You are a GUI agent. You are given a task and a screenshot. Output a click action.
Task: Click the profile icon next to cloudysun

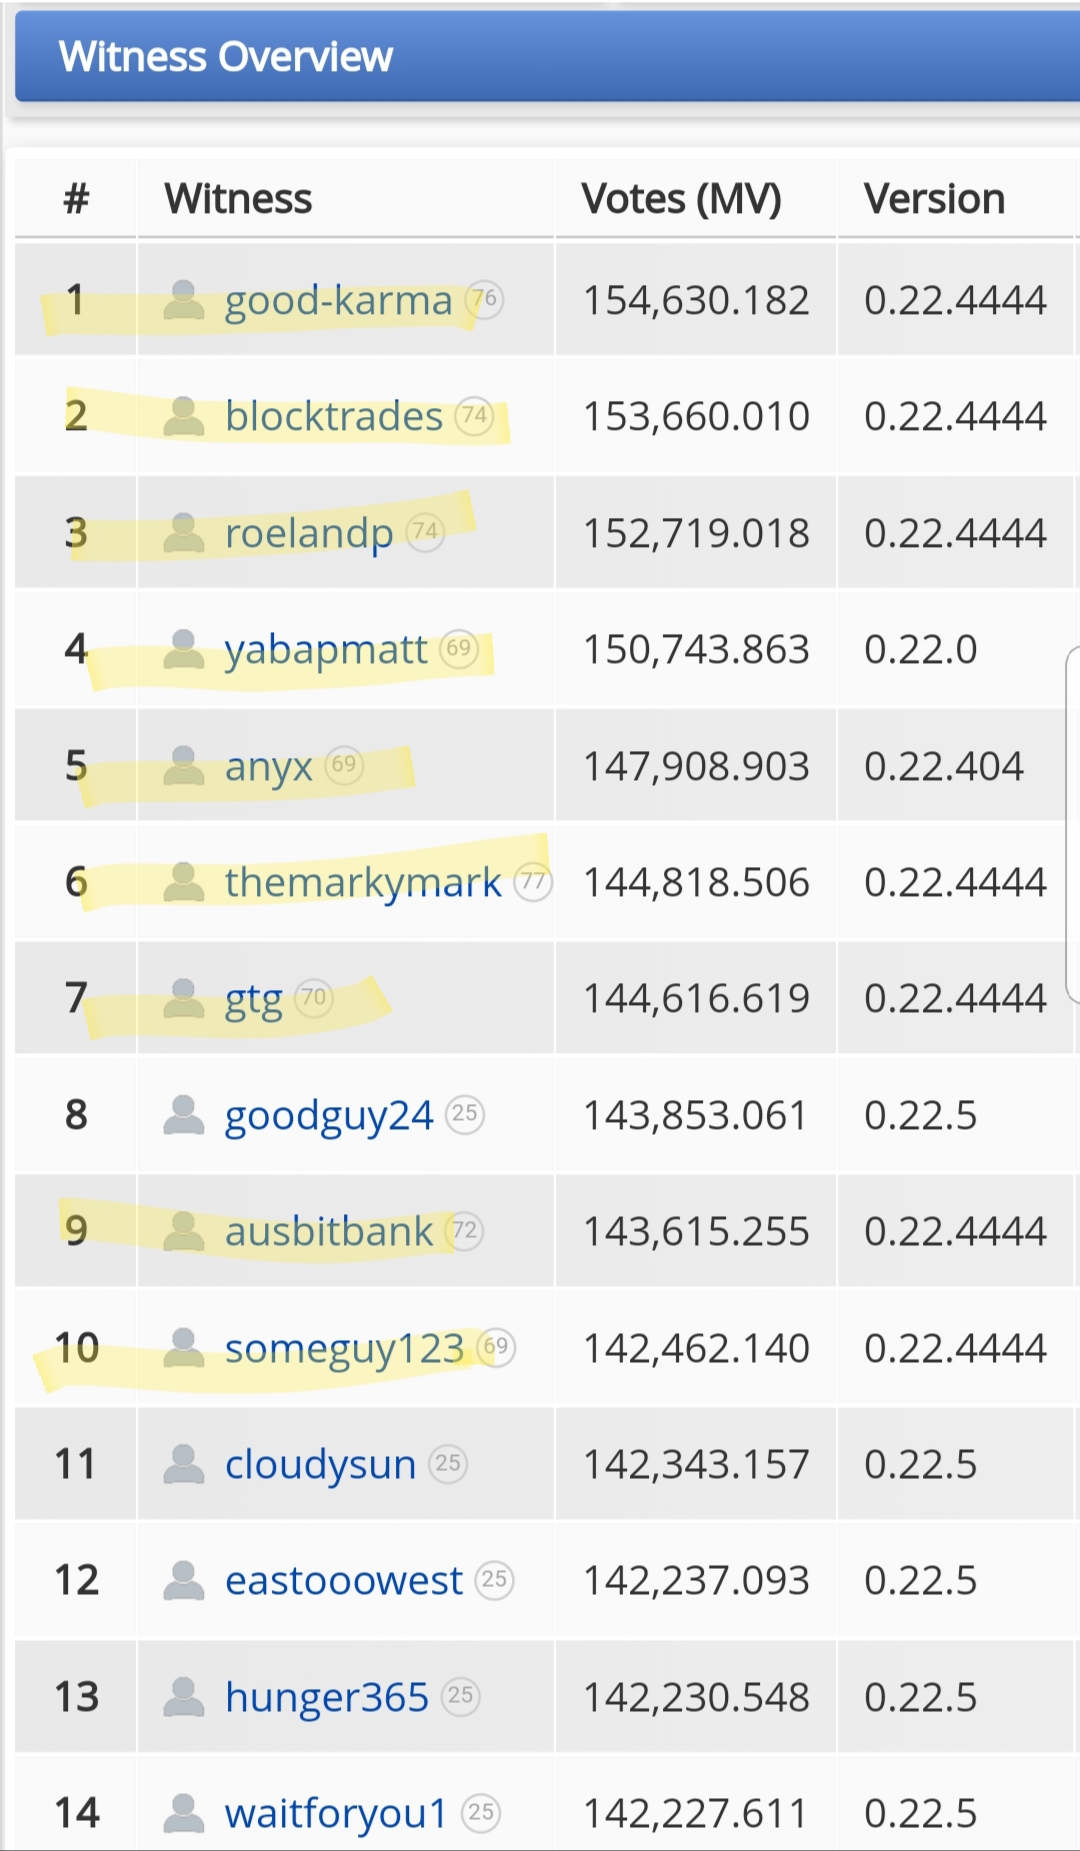[184, 1464]
